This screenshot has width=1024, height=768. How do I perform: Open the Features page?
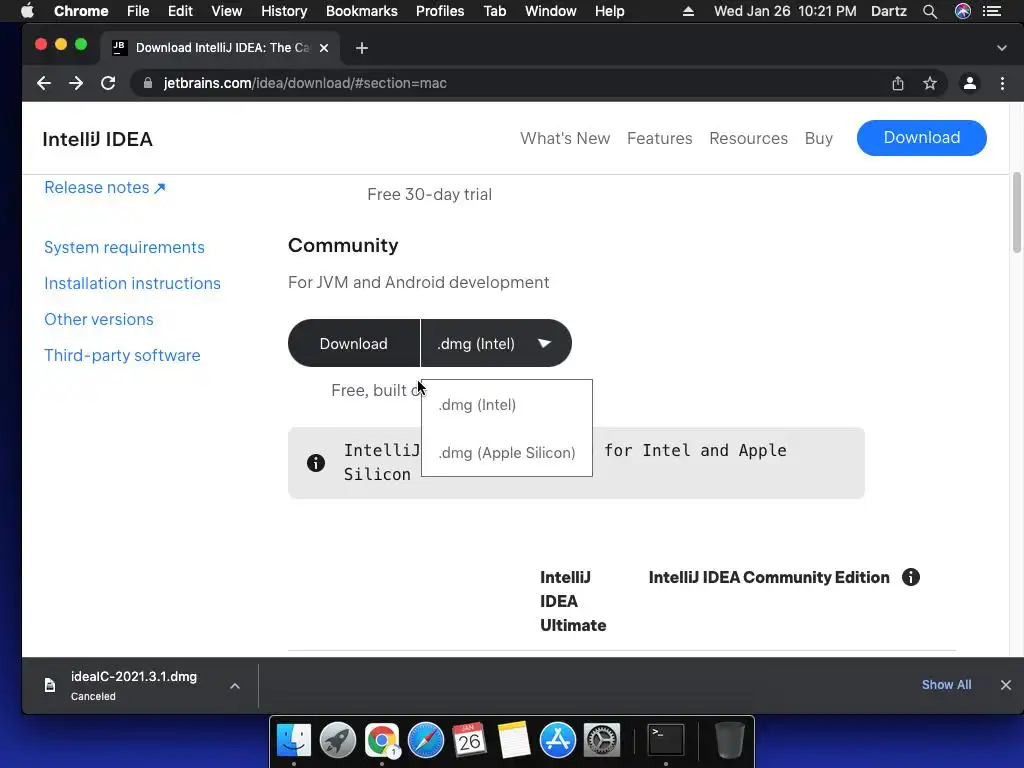660,138
